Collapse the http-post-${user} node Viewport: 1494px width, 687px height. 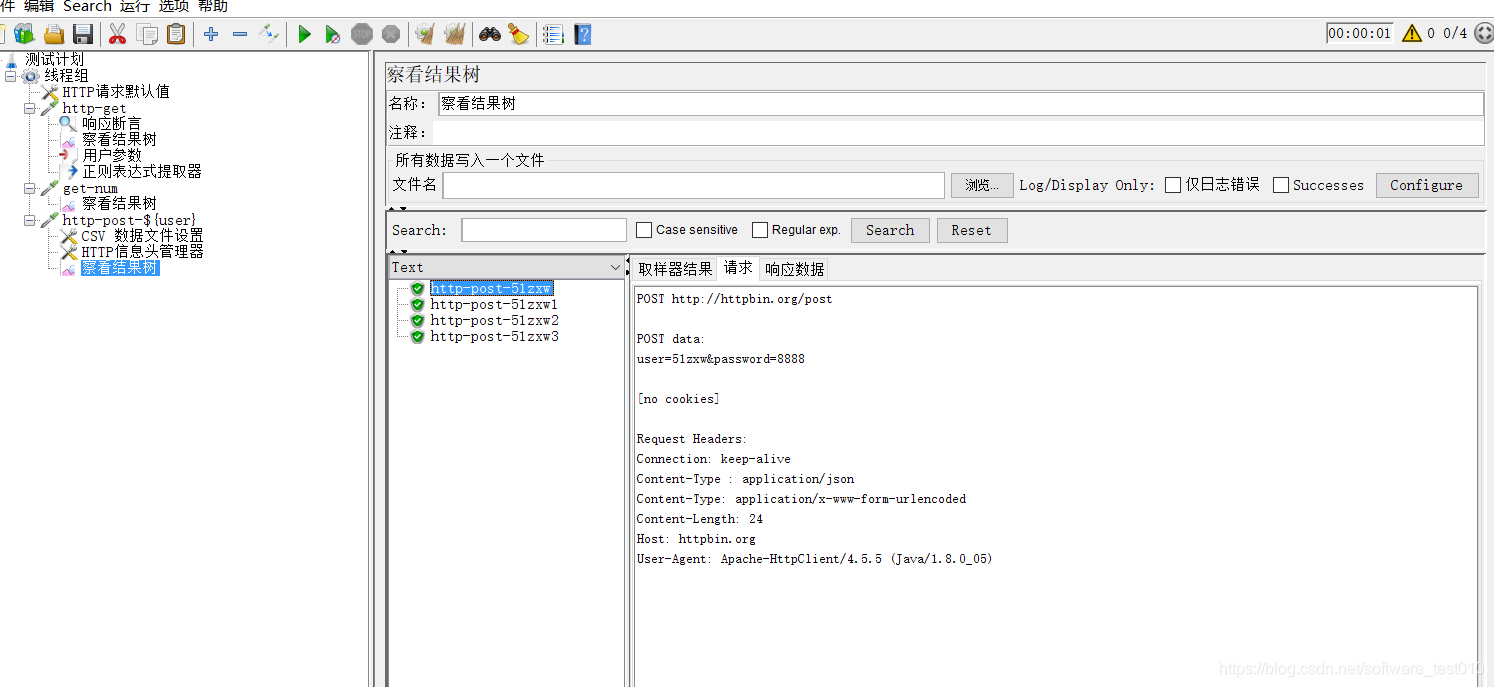[x=29, y=220]
